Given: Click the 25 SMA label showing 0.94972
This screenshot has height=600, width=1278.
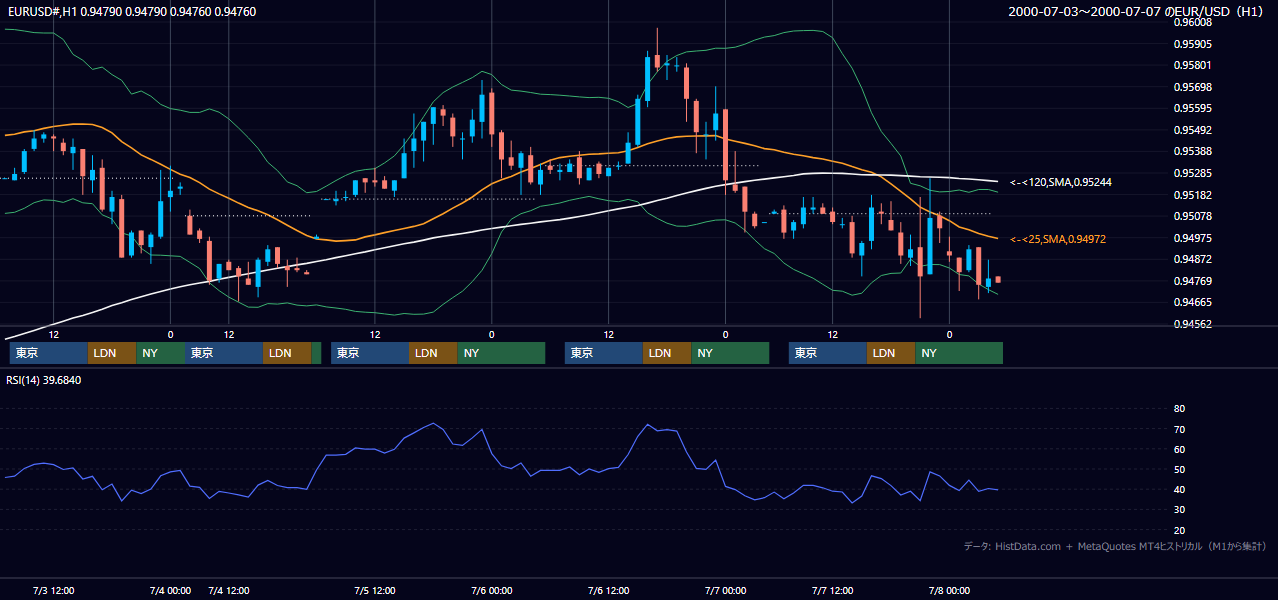Looking at the screenshot, I should pos(1058,239).
